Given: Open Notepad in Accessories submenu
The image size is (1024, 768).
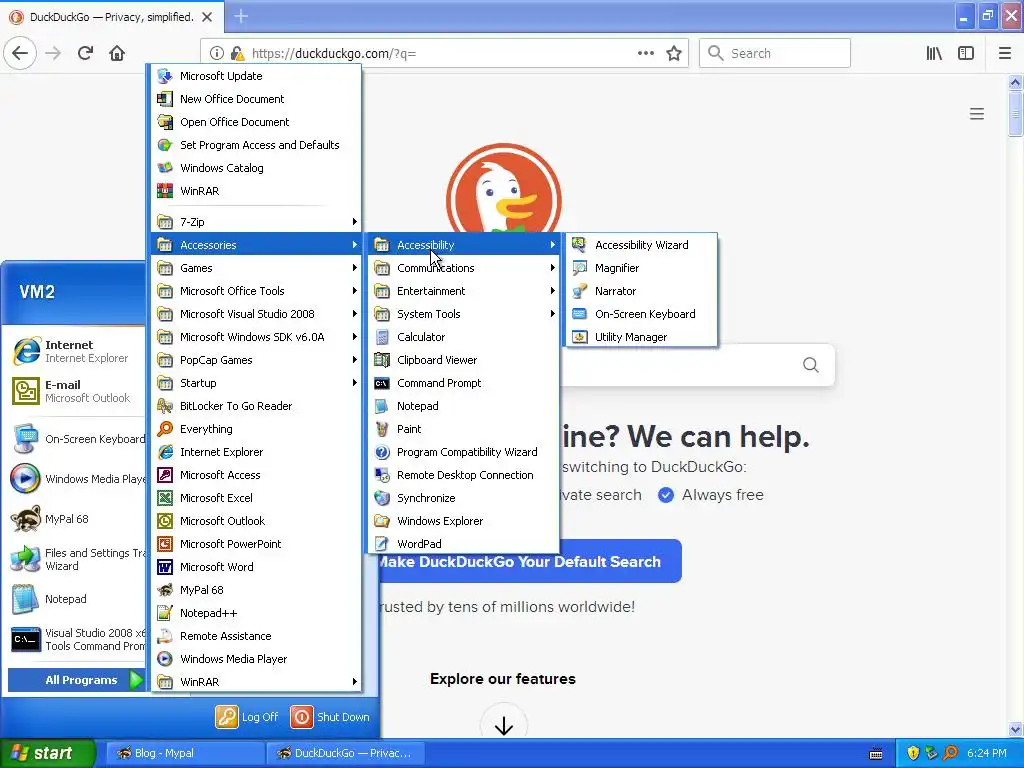Looking at the screenshot, I should point(463,406).
